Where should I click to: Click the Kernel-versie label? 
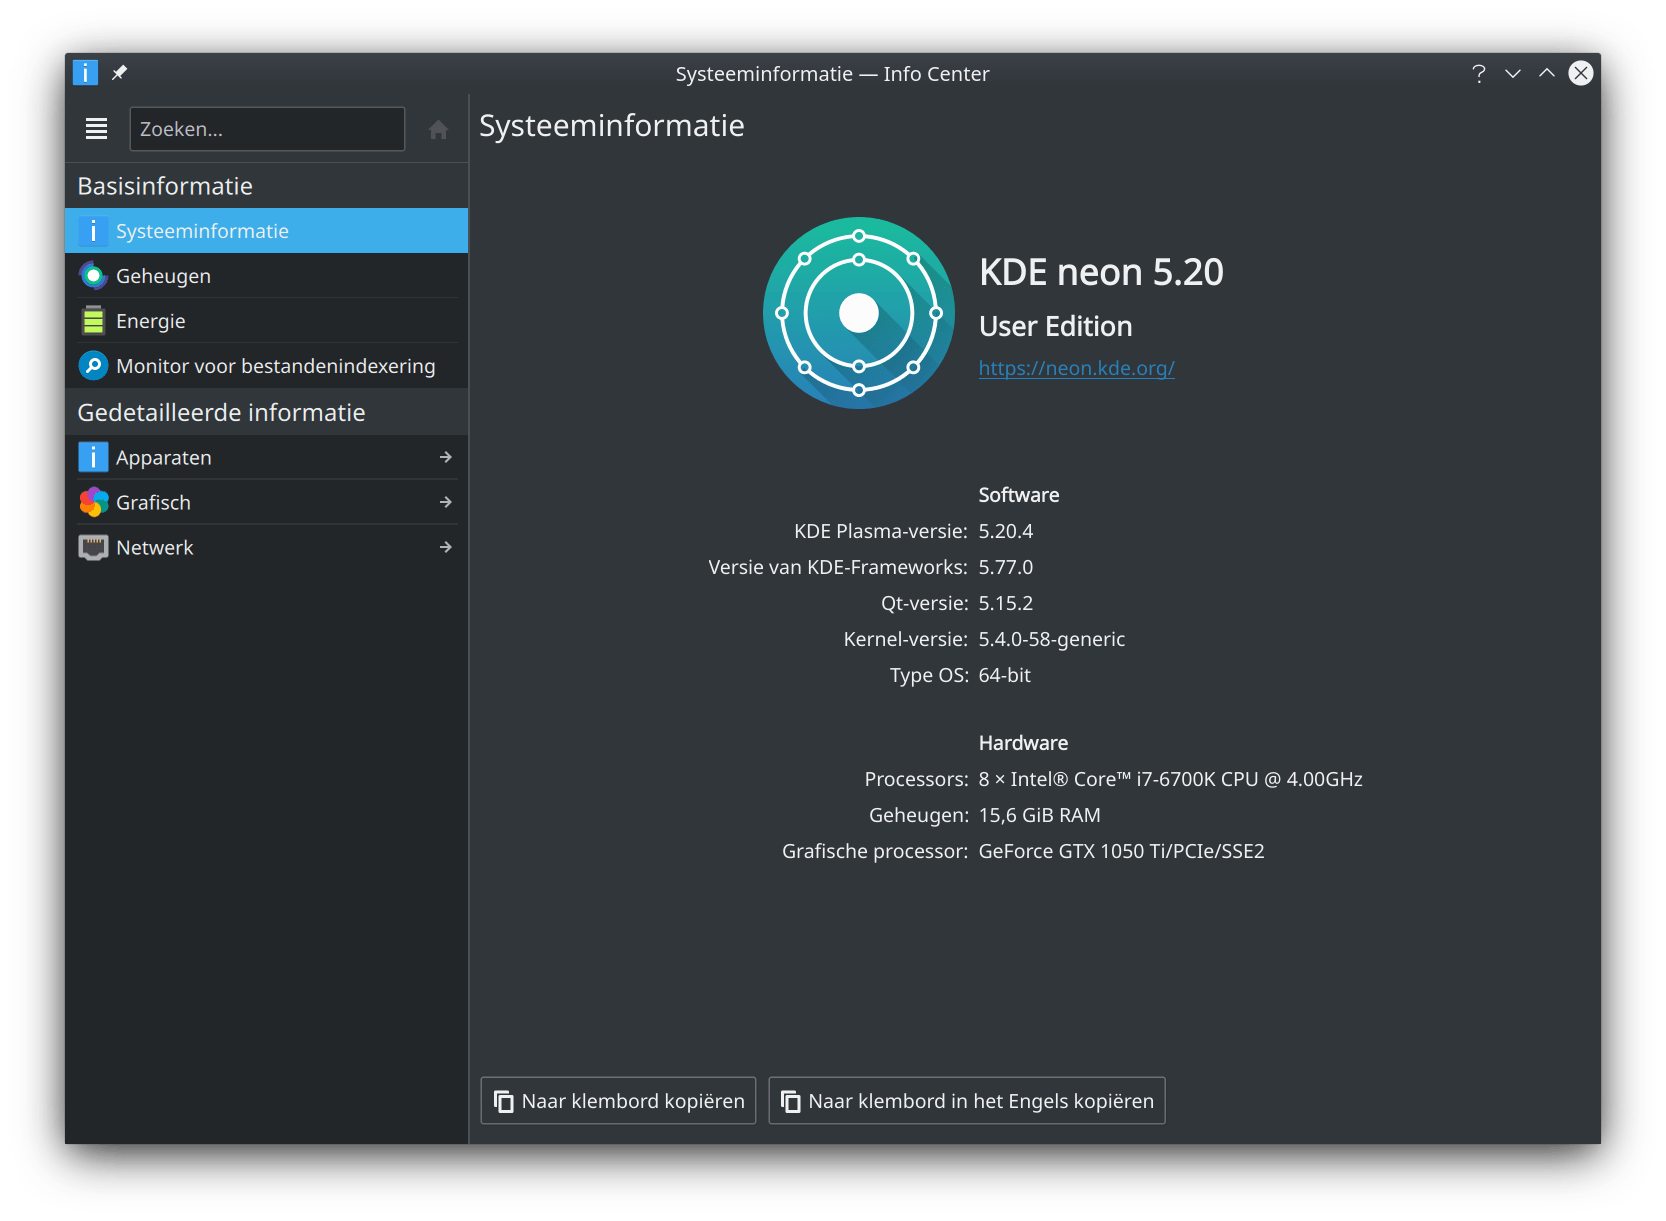click(905, 639)
